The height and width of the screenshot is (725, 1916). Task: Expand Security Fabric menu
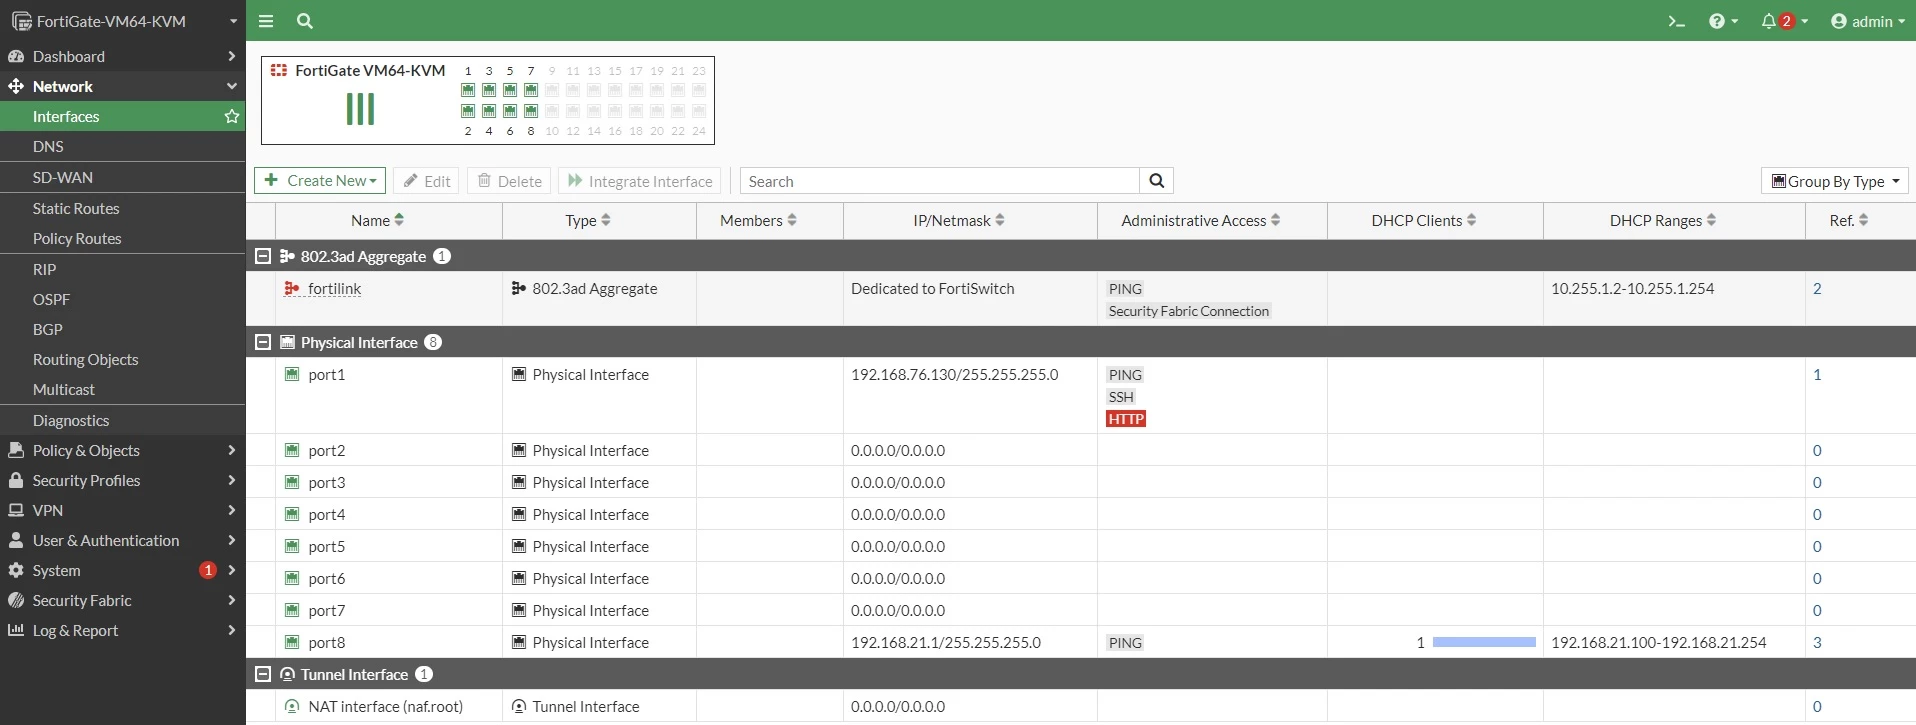coord(123,600)
